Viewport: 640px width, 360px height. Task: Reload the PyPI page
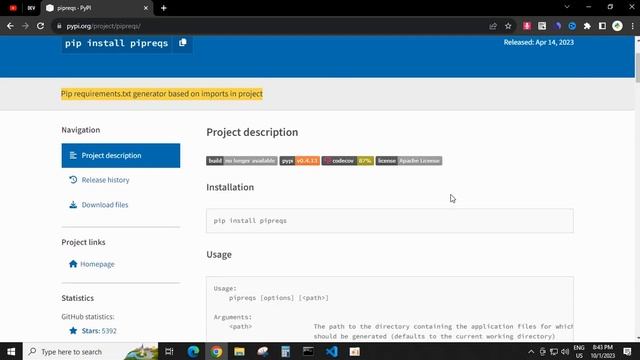click(x=40, y=26)
